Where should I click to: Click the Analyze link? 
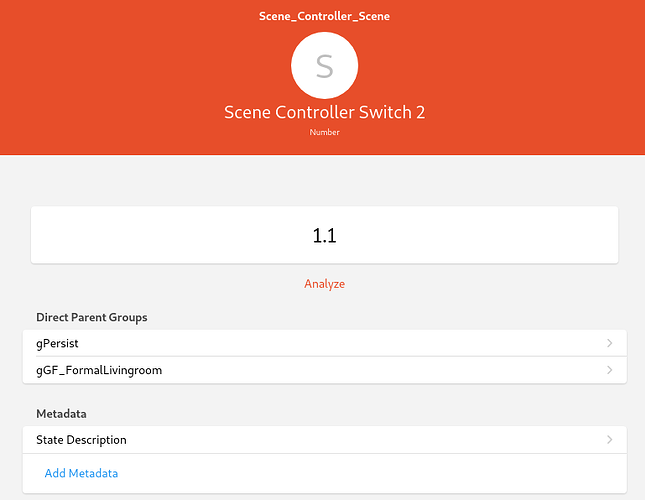(324, 284)
